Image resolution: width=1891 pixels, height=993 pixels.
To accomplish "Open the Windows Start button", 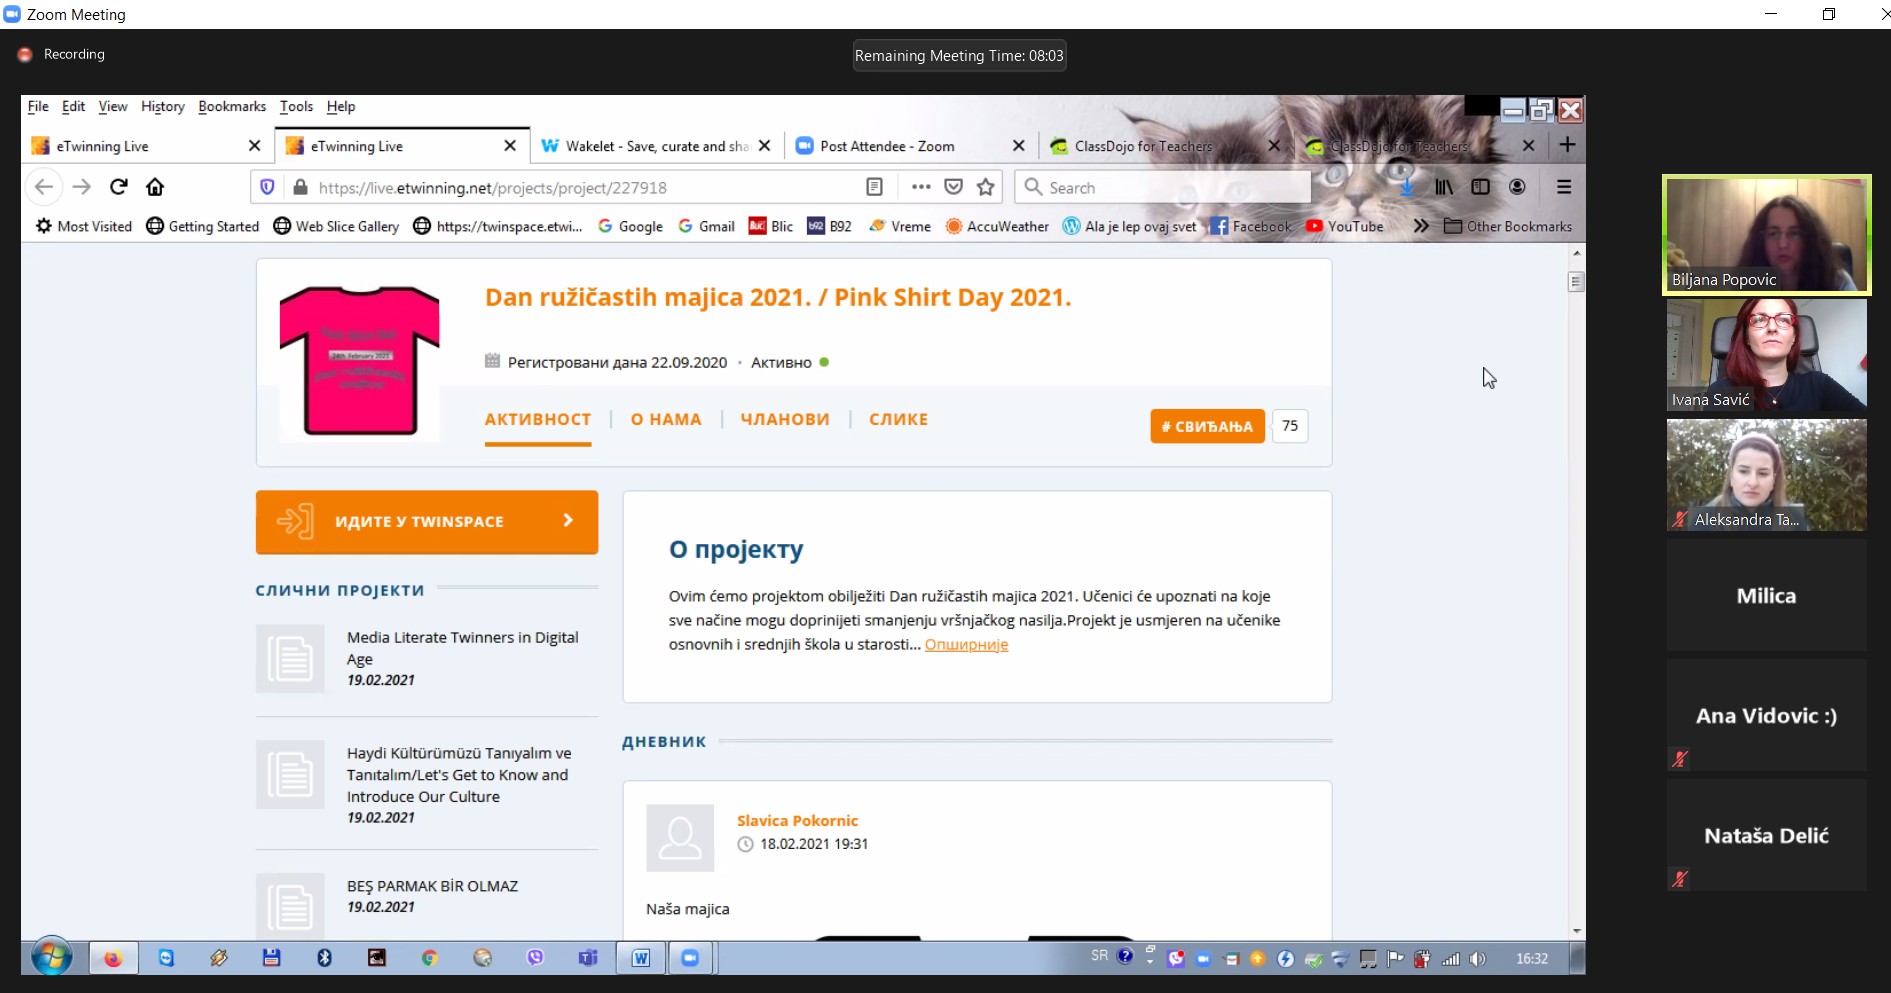I will [x=50, y=957].
